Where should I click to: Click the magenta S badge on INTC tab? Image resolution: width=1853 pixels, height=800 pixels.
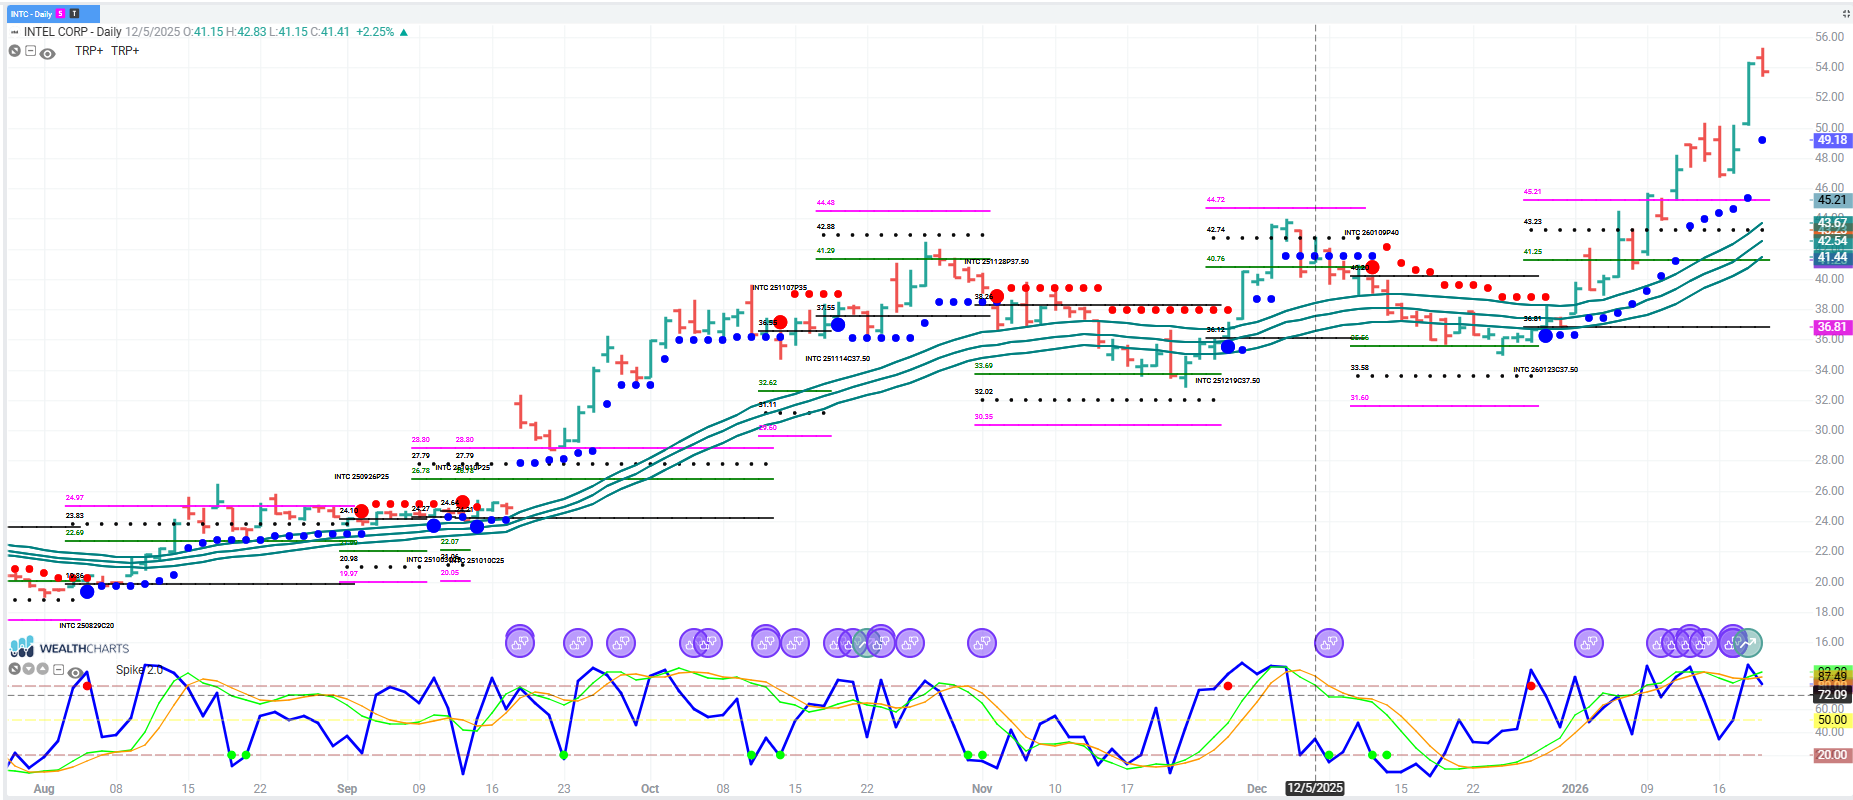[x=61, y=14]
